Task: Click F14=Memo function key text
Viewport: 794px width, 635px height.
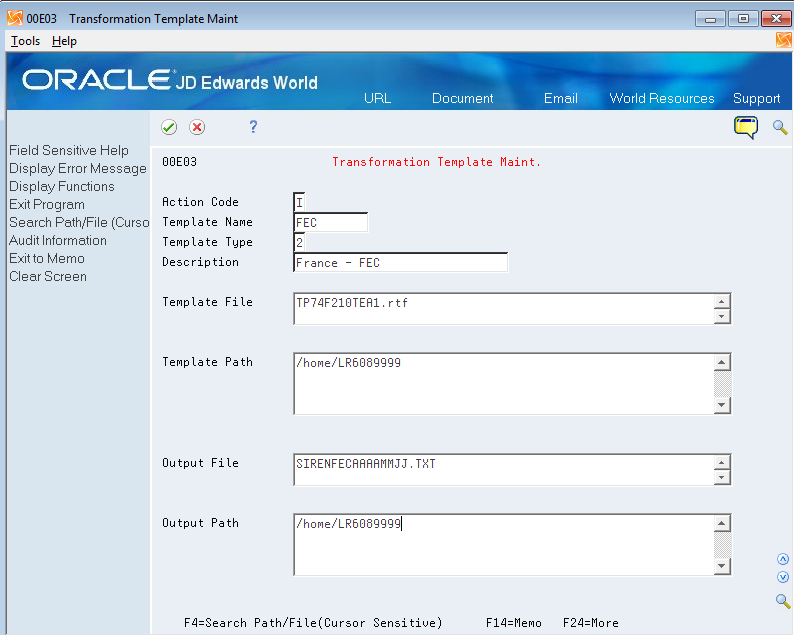Action: (x=513, y=623)
